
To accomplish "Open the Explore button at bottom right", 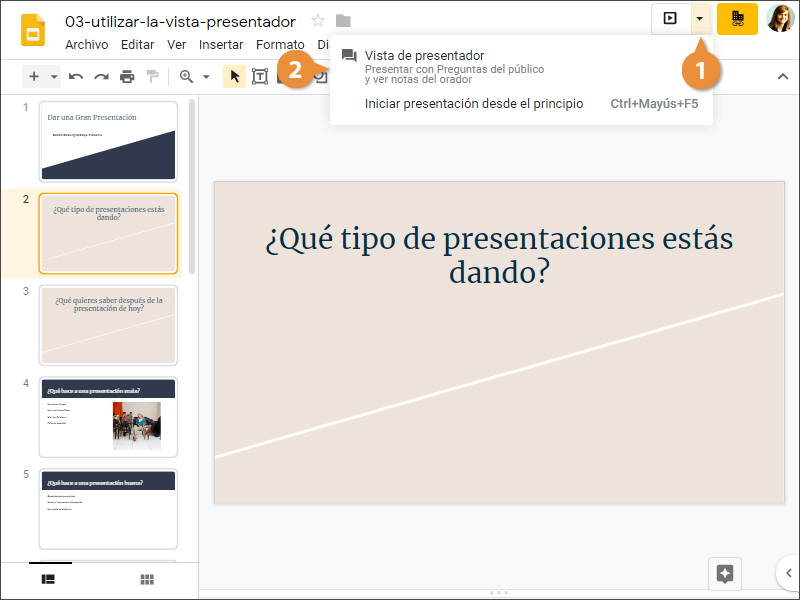I will pyautogui.click(x=725, y=573).
